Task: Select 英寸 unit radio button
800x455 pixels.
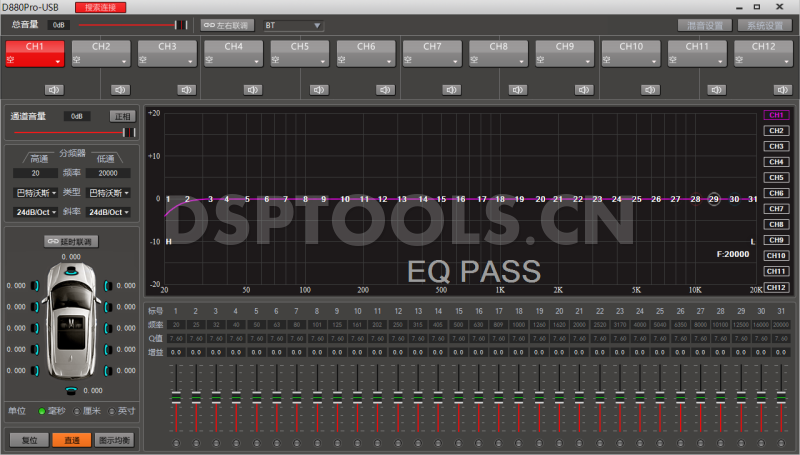Action: pyautogui.click(x=112, y=411)
